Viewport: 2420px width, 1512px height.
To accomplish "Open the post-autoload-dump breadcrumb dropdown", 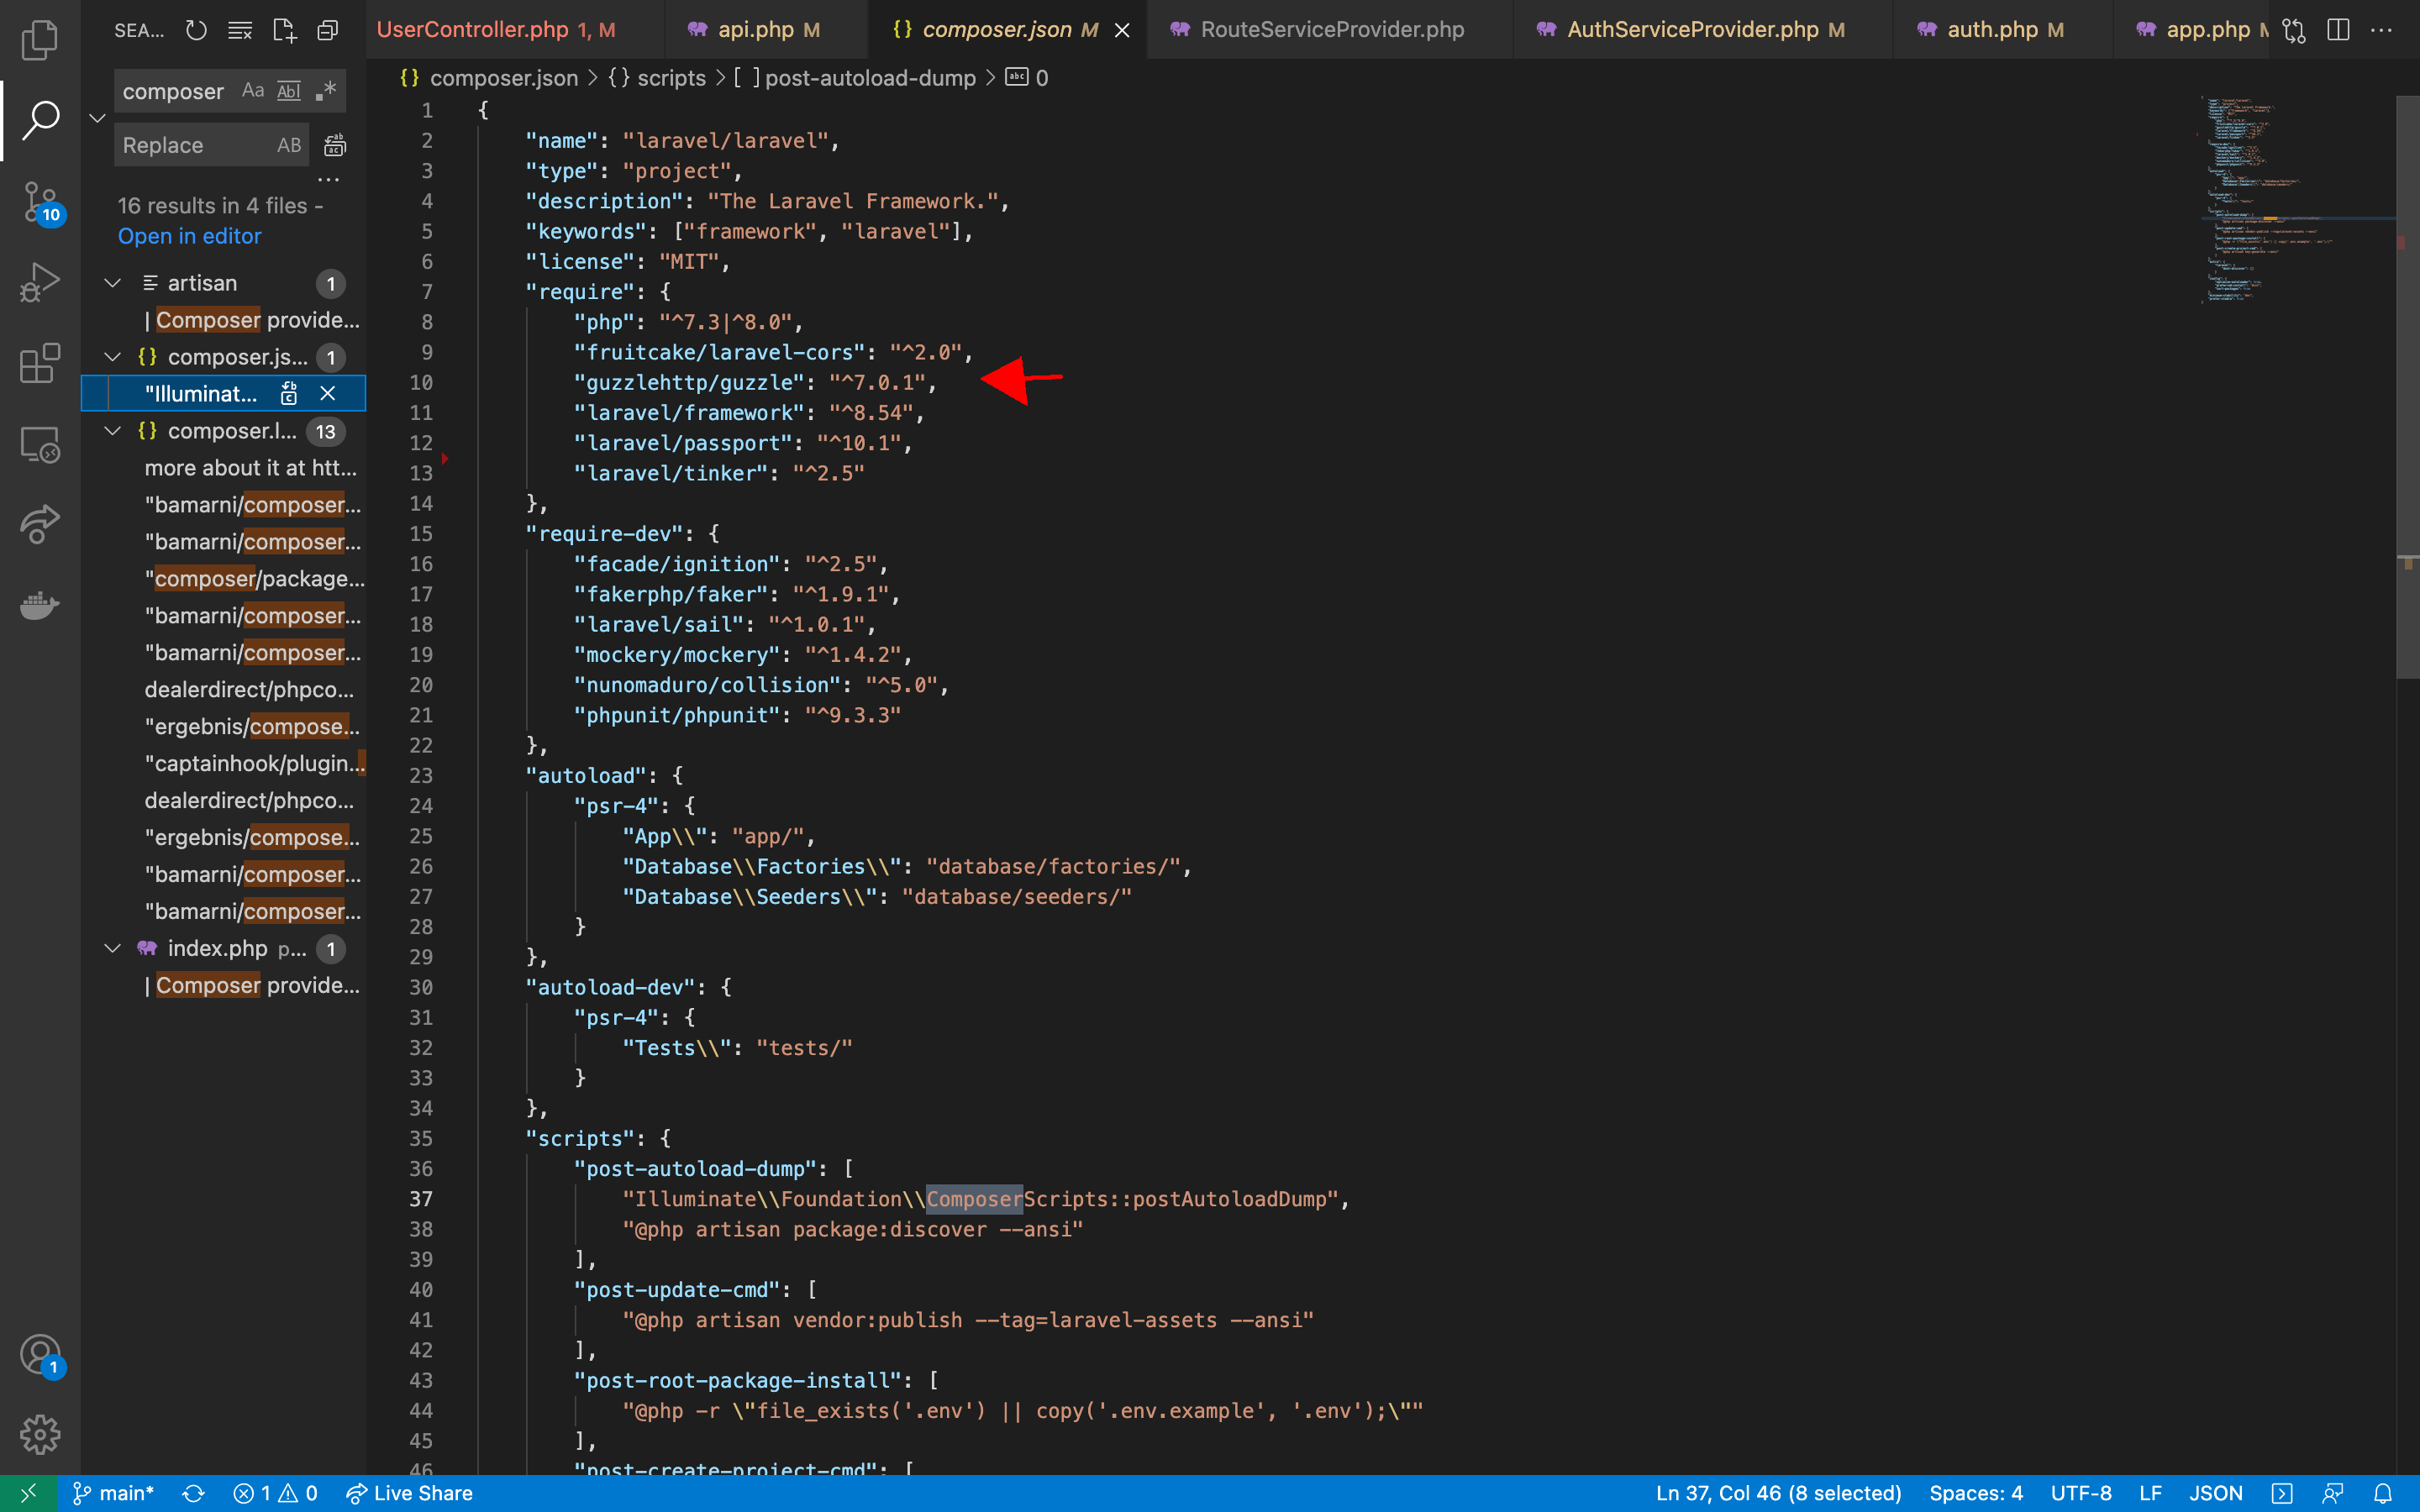I will (x=856, y=78).
